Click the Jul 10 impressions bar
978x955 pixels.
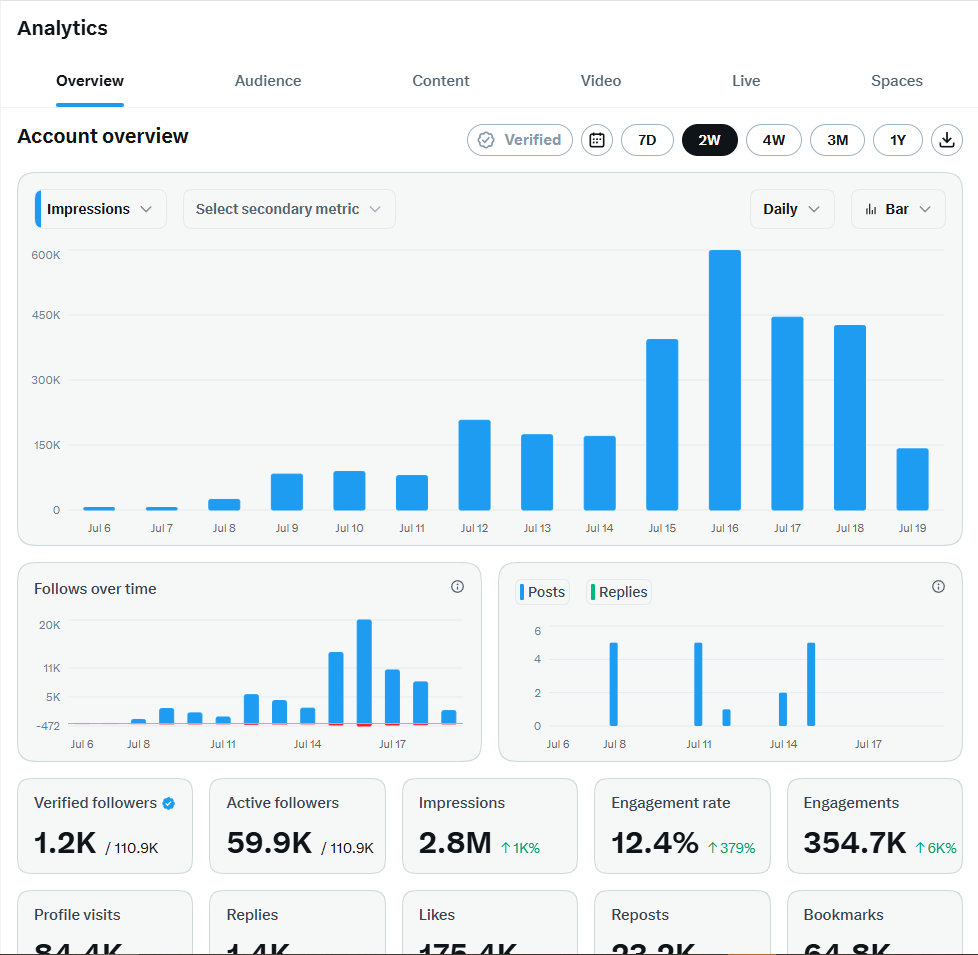[x=349, y=490]
